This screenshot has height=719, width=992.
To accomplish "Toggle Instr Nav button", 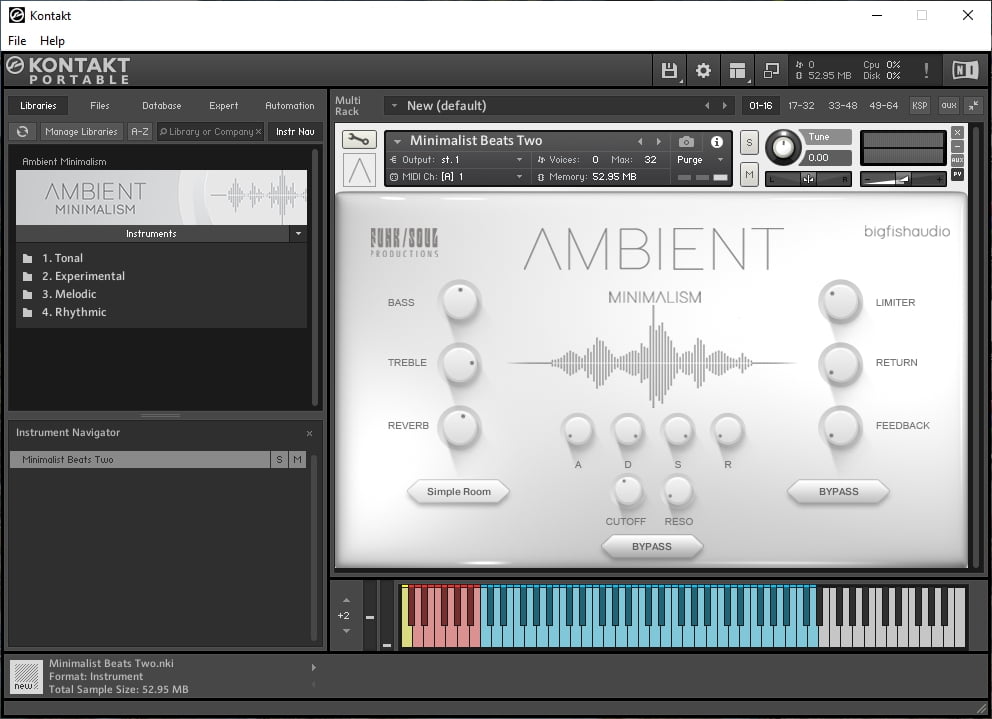I will [295, 132].
